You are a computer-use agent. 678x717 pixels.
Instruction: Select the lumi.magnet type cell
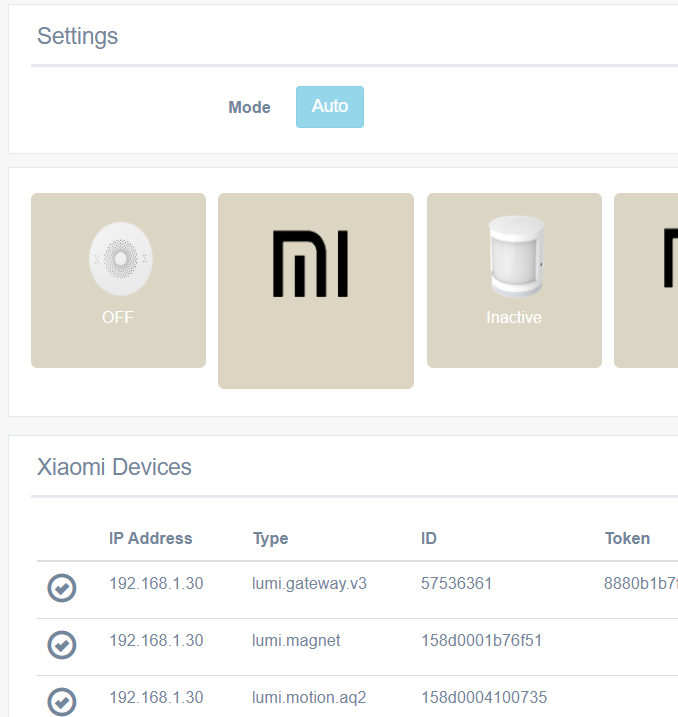click(x=296, y=640)
